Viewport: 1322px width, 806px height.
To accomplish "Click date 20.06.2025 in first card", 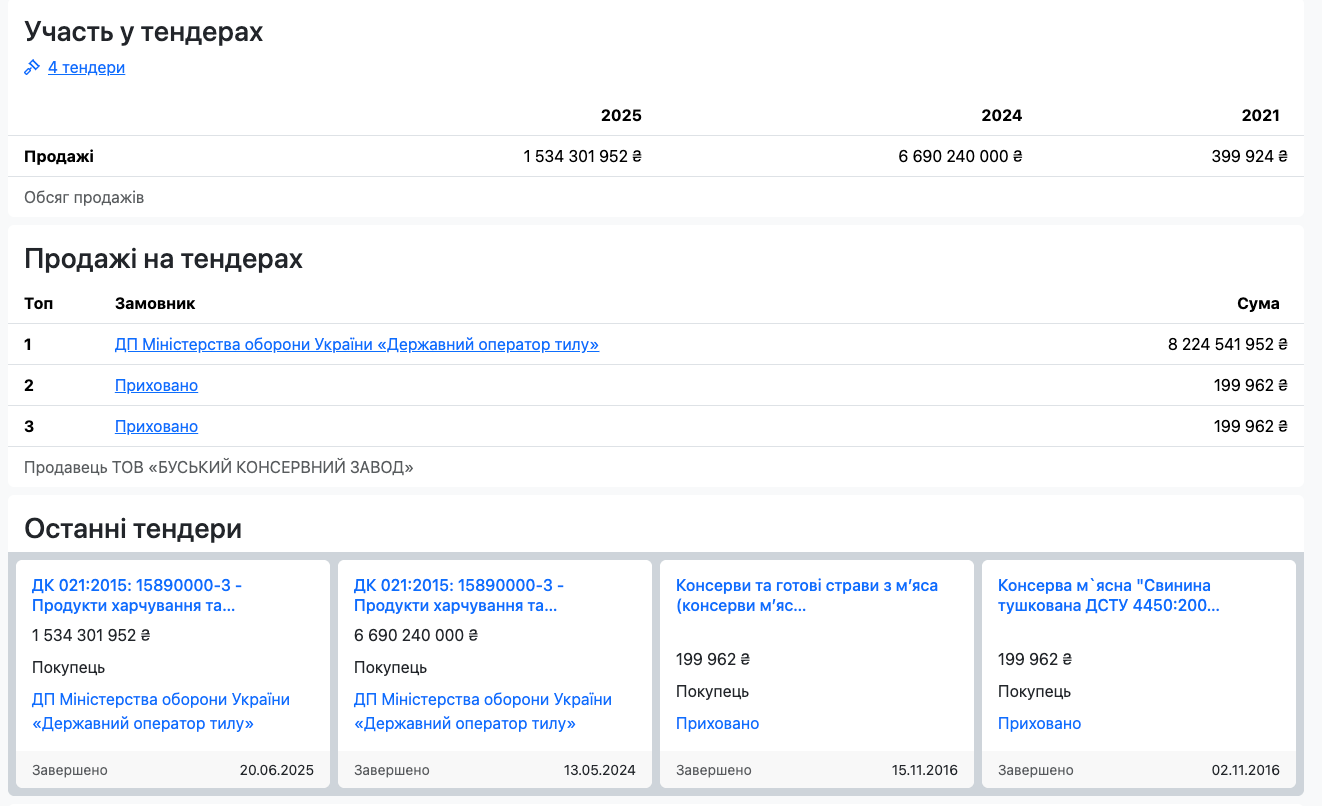I will (277, 770).
